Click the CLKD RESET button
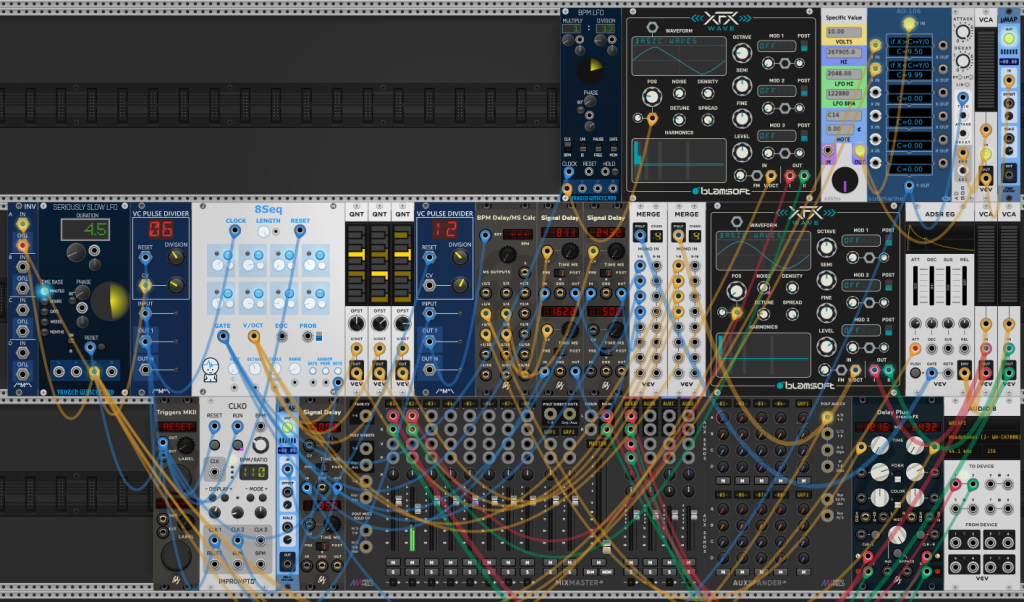The image size is (1024, 602). click(x=215, y=445)
